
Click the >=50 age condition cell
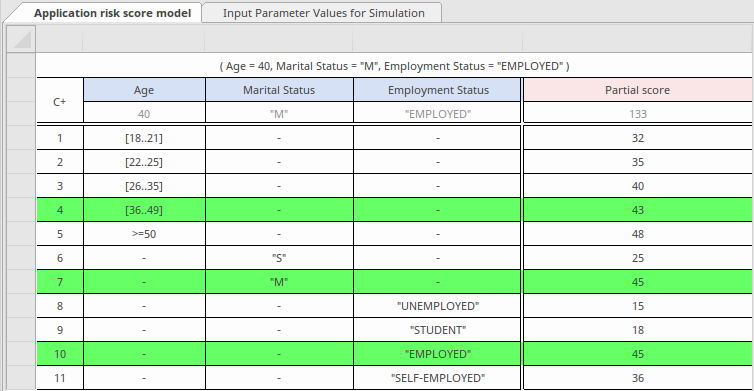click(x=144, y=234)
